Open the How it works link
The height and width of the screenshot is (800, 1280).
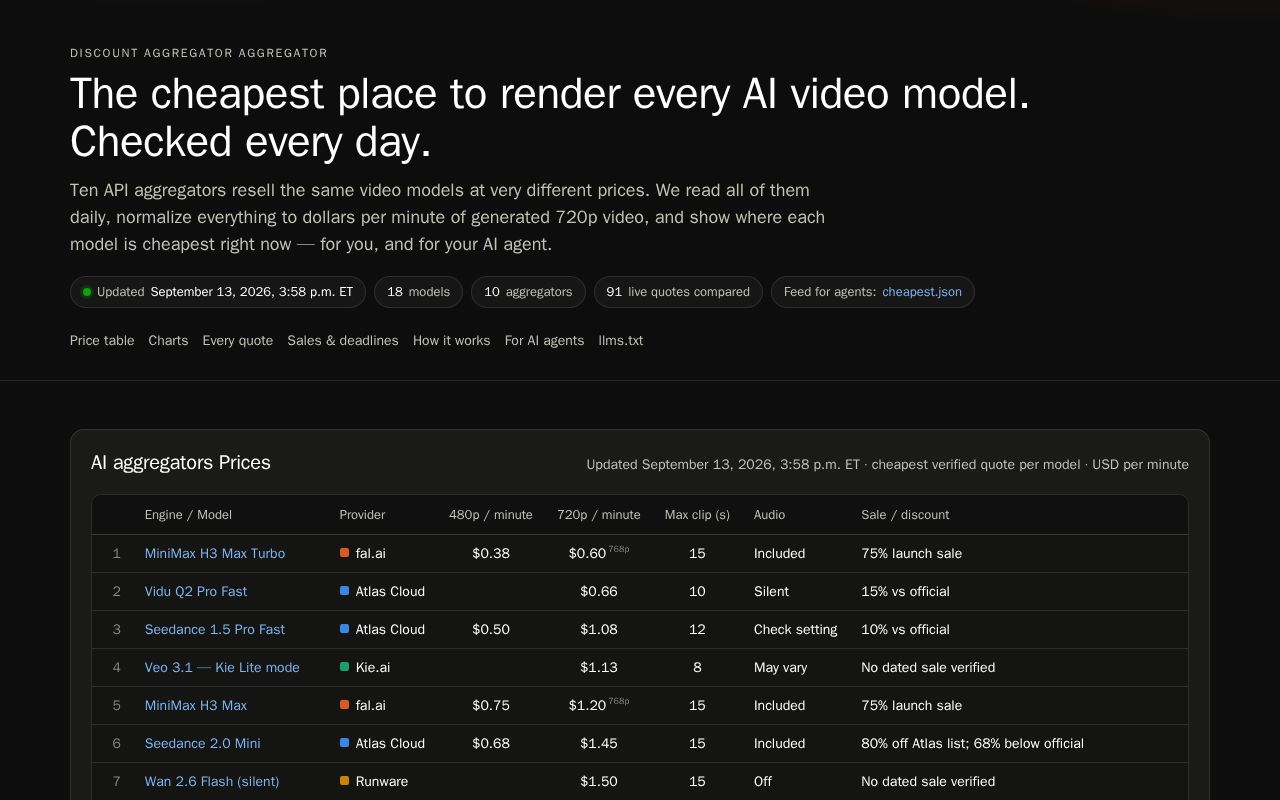coord(452,341)
